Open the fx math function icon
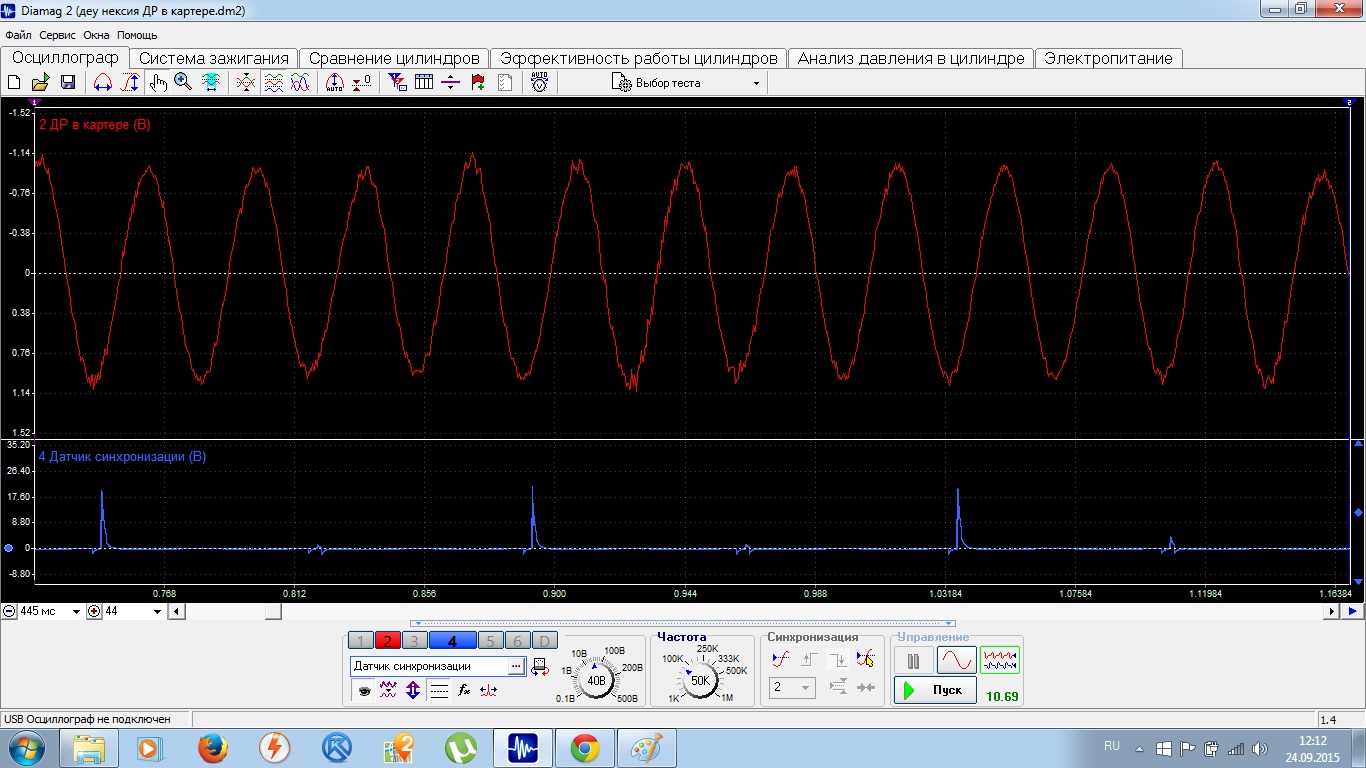The height and width of the screenshot is (768, 1366). click(464, 690)
